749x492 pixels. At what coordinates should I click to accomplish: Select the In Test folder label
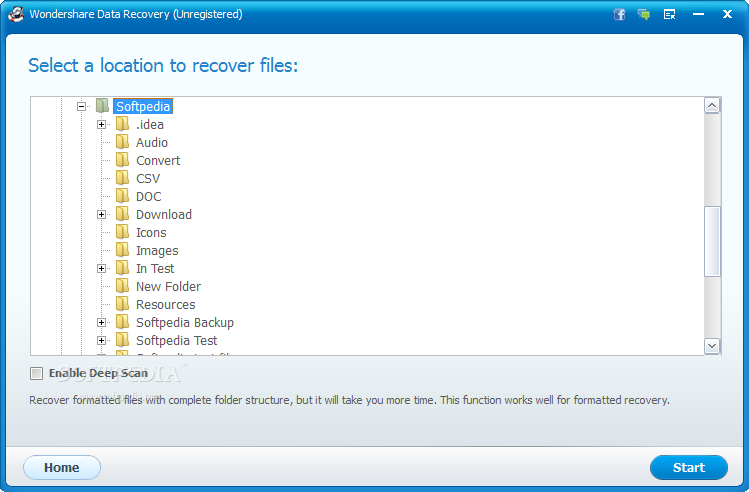(155, 268)
